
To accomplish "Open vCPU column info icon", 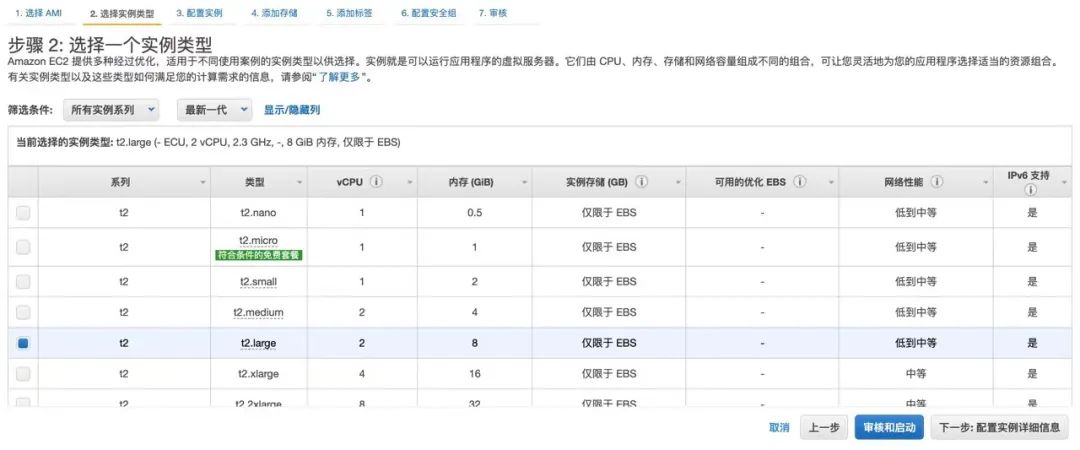I will (x=376, y=183).
